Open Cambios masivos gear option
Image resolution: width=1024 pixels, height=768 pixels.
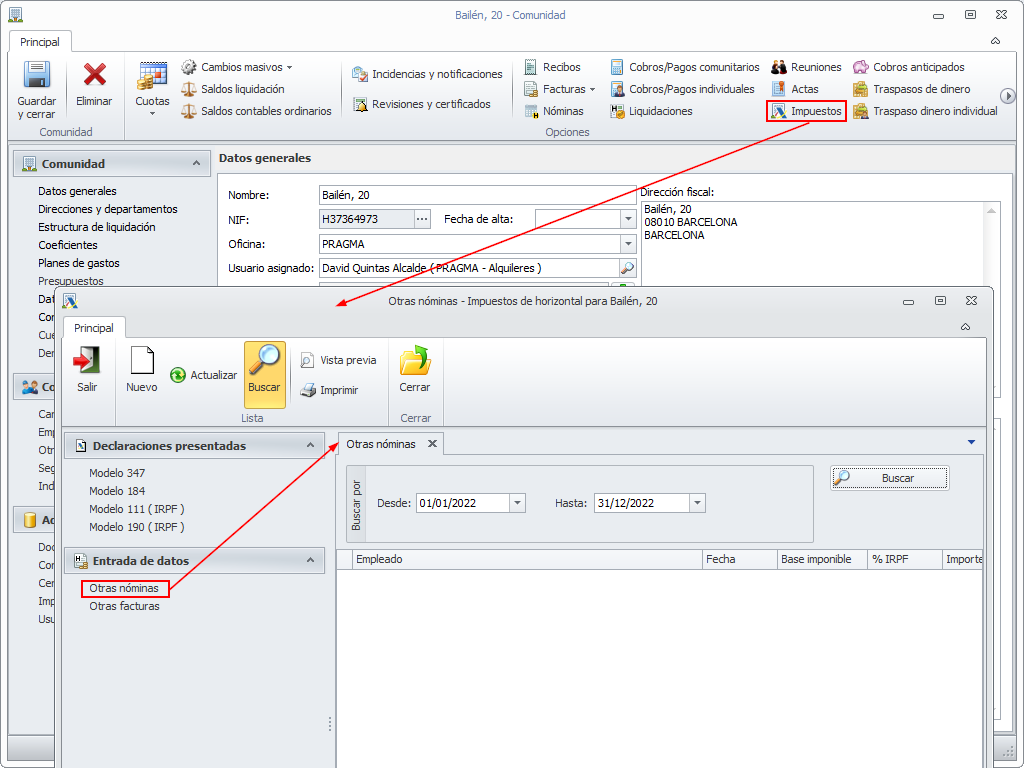pos(236,67)
